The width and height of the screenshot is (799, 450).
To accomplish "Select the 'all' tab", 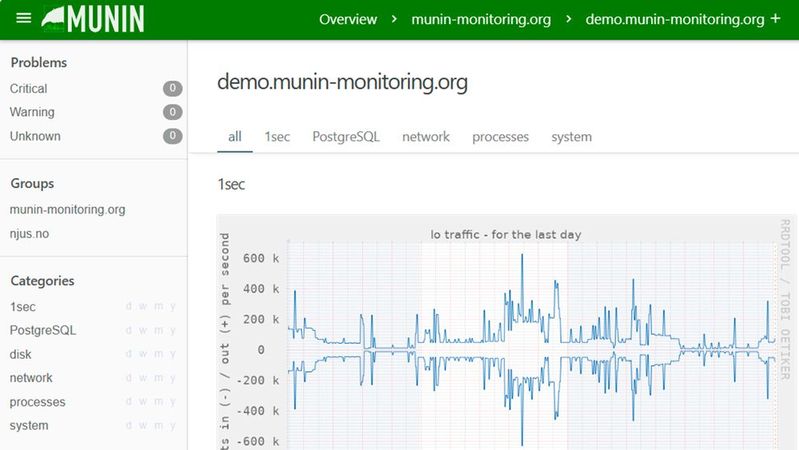I will (x=235, y=137).
